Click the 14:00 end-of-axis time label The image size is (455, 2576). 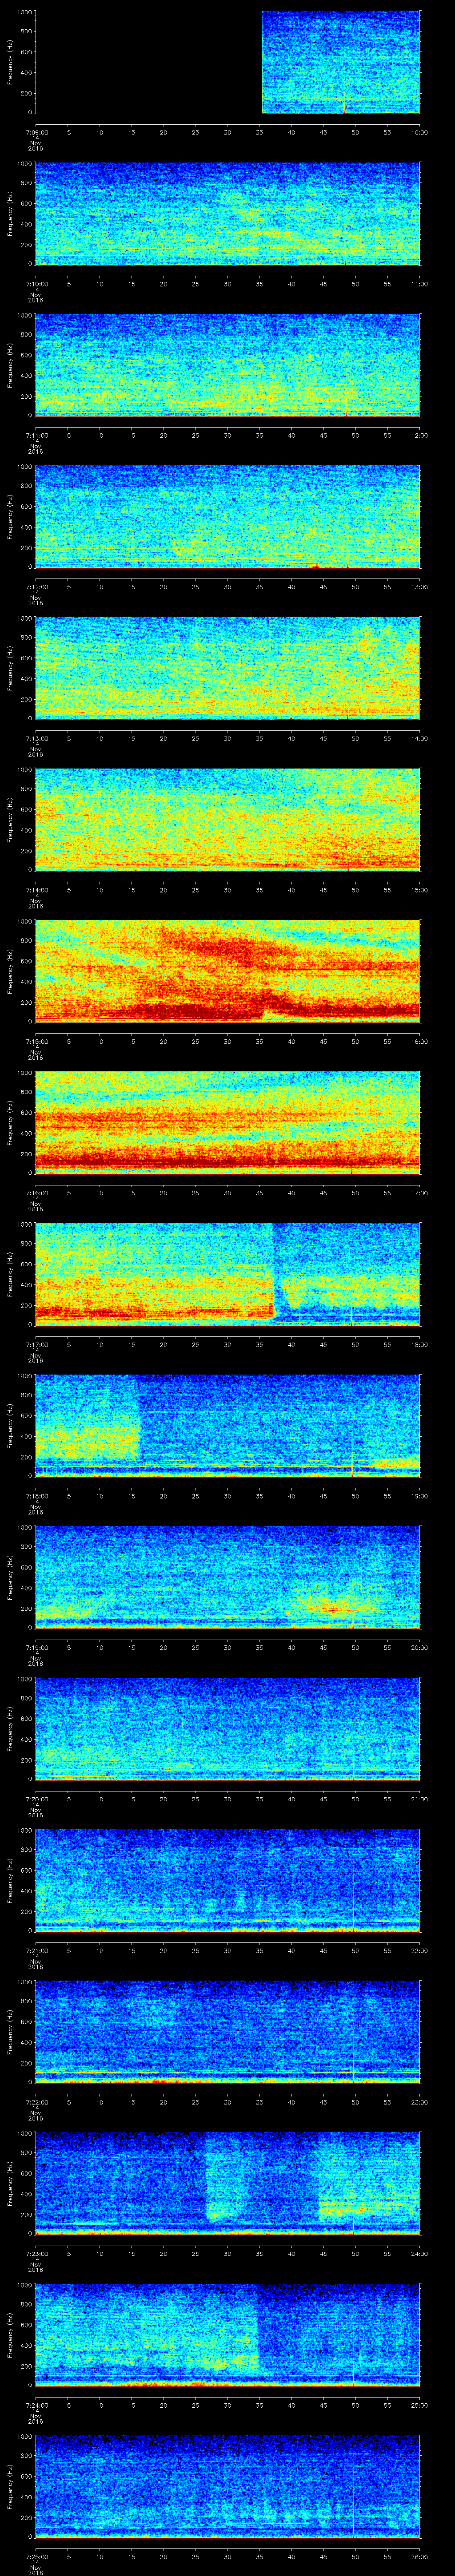420,738
